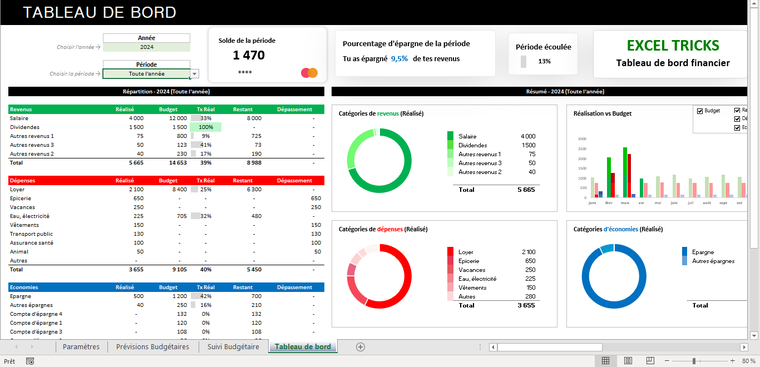Switch to Page Layout view
760x367 pixels.
628,361
